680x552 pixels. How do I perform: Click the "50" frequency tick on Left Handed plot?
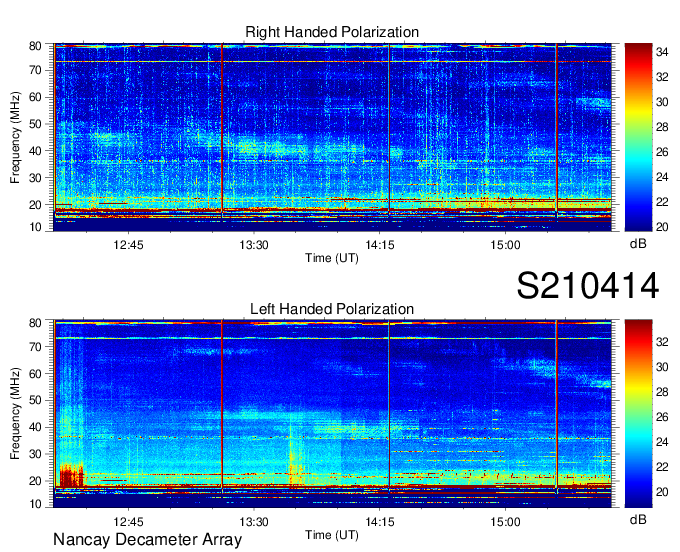pyautogui.click(x=36, y=400)
